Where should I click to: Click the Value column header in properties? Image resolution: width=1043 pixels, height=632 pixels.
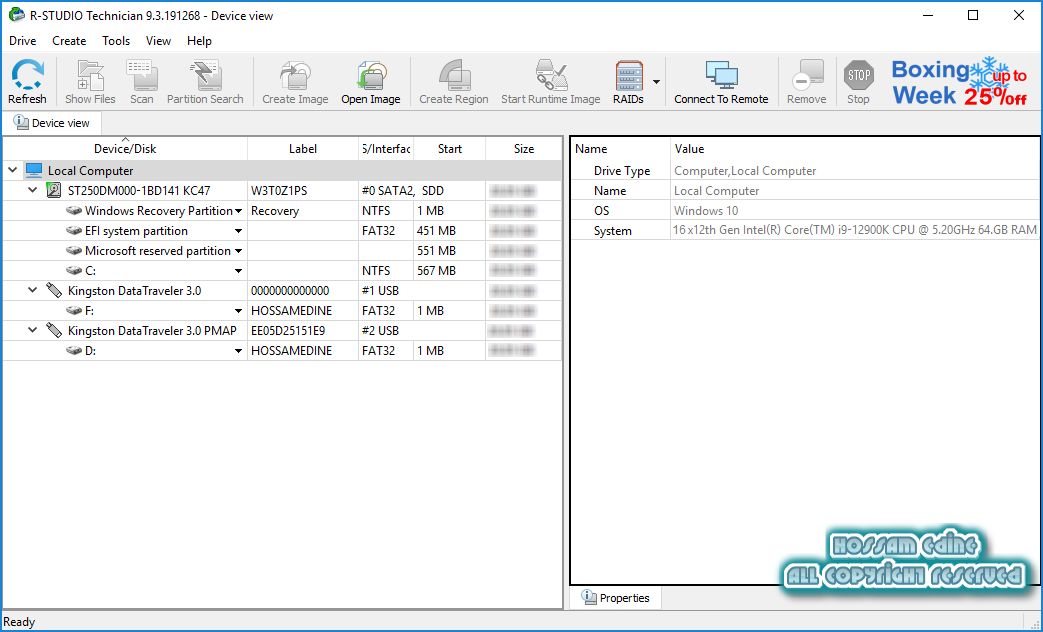(855, 148)
